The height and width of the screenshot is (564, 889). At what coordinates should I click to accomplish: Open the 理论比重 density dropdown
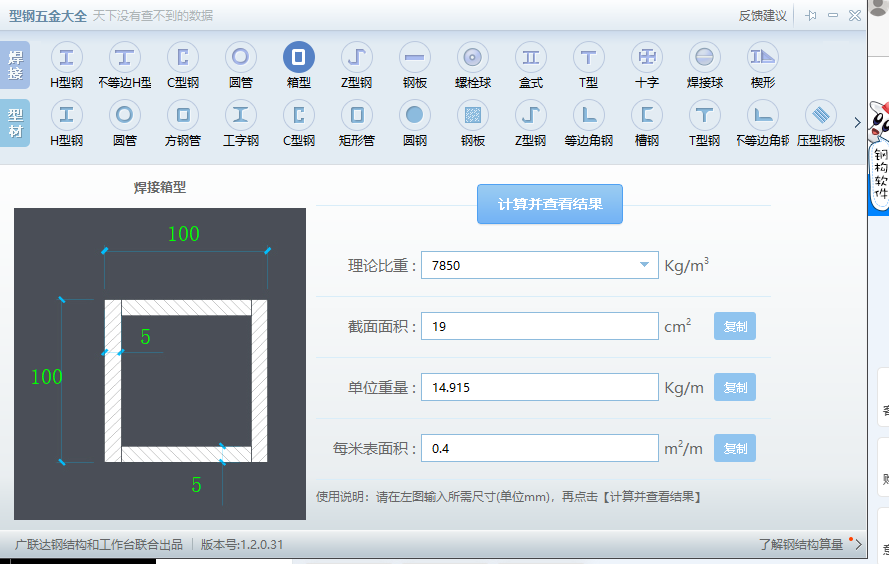(x=644, y=265)
